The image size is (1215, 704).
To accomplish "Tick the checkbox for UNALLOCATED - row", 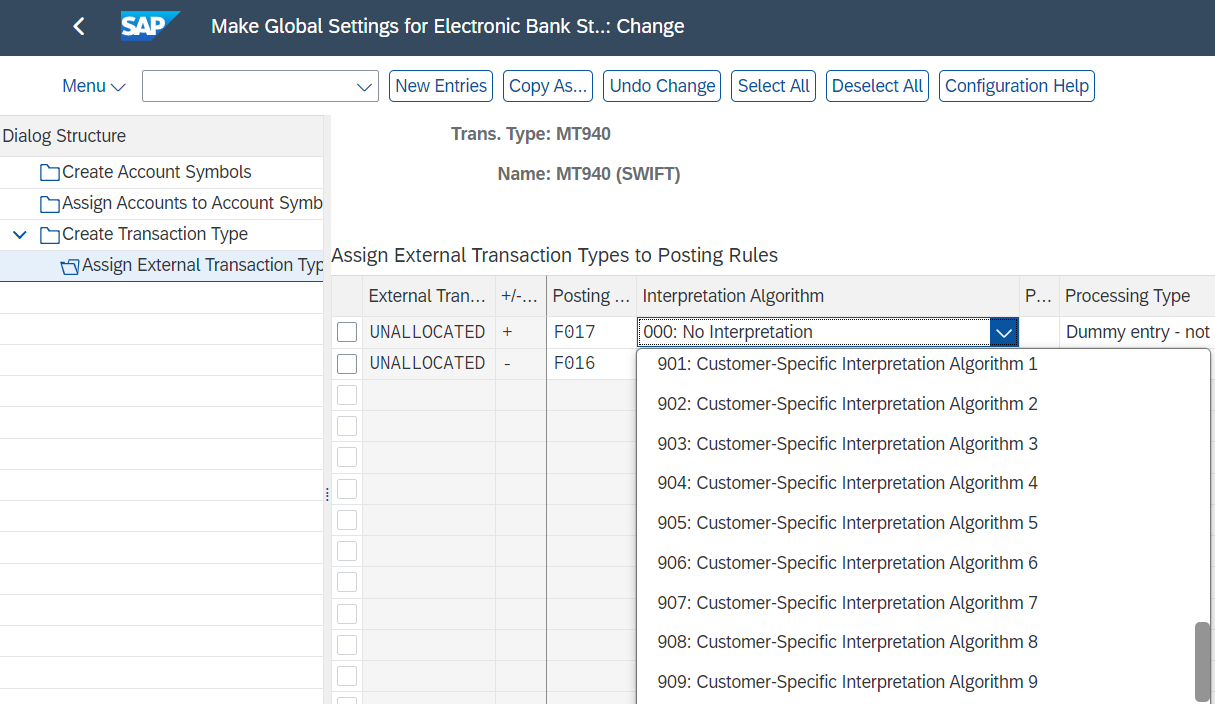I will pyautogui.click(x=347, y=363).
